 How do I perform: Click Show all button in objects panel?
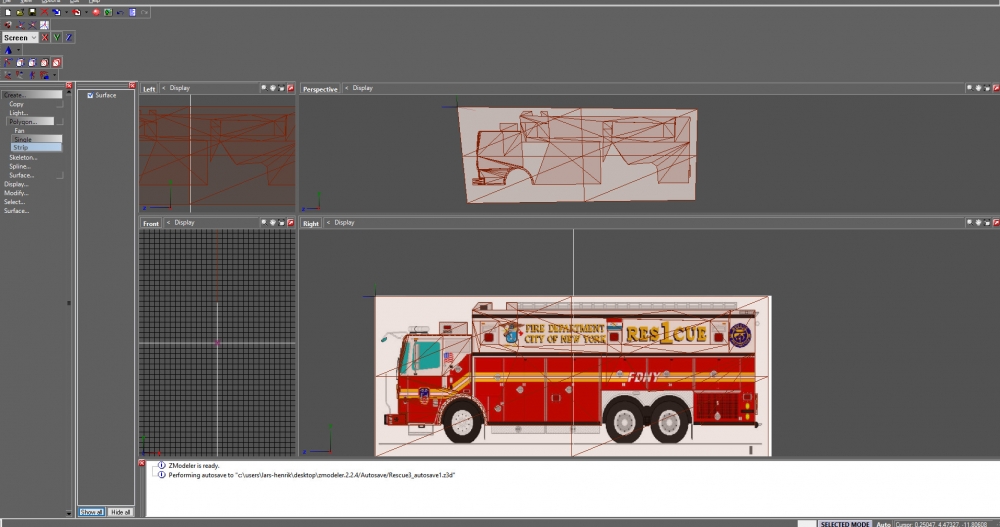[91, 512]
